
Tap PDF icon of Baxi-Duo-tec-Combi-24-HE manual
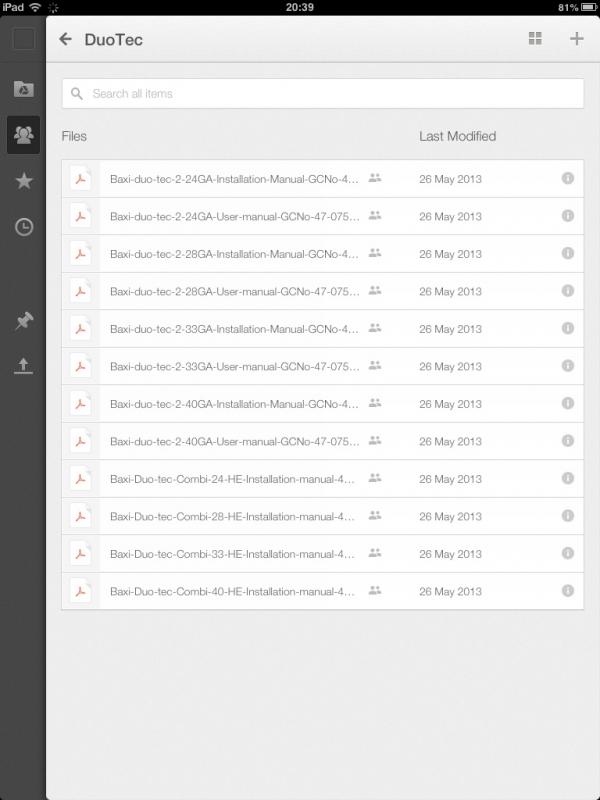(80, 479)
